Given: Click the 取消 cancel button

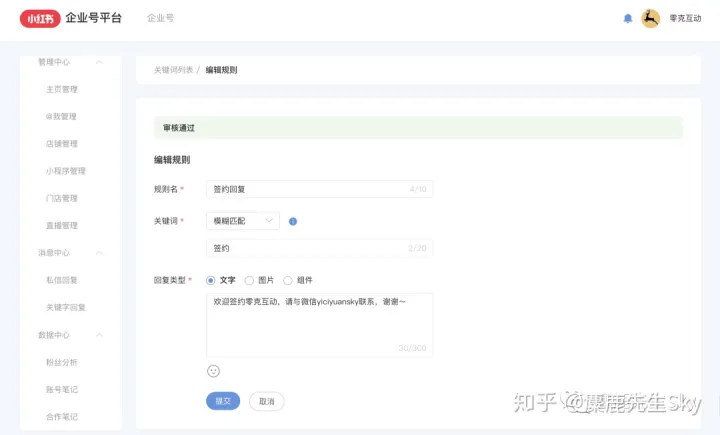Looking at the screenshot, I should click(266, 401).
